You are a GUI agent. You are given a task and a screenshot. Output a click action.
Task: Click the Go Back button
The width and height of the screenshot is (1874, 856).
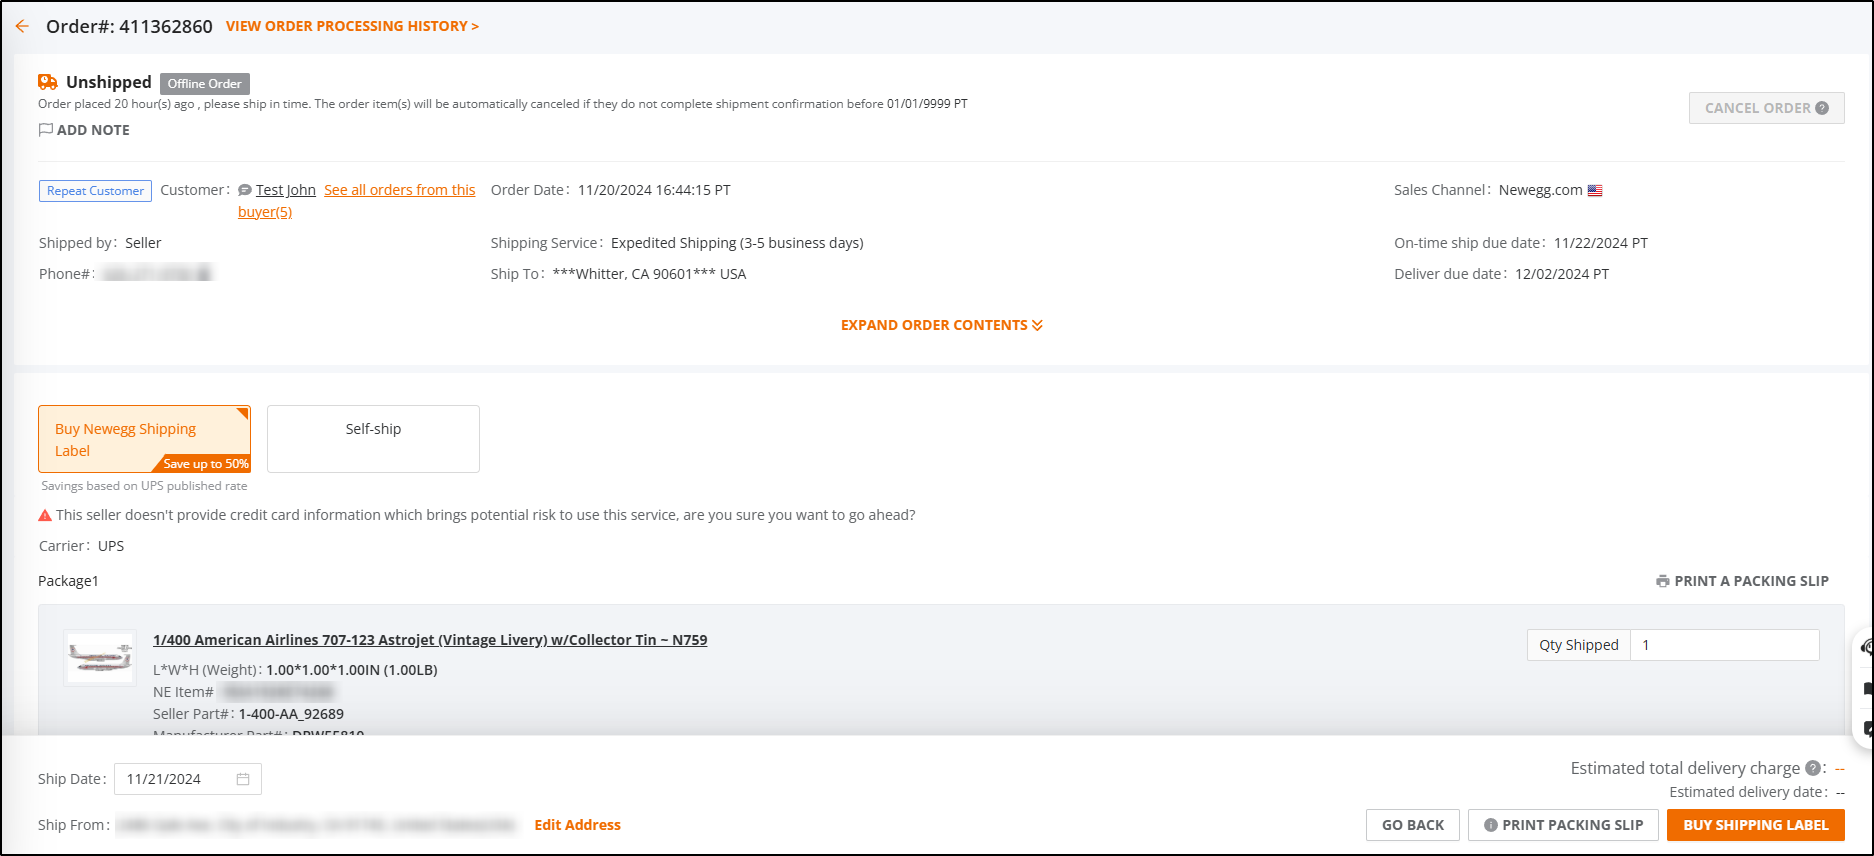[x=1413, y=825]
